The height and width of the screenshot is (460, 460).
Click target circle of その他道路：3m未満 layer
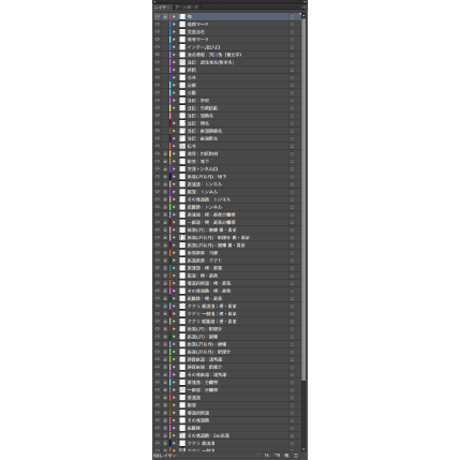(292, 436)
